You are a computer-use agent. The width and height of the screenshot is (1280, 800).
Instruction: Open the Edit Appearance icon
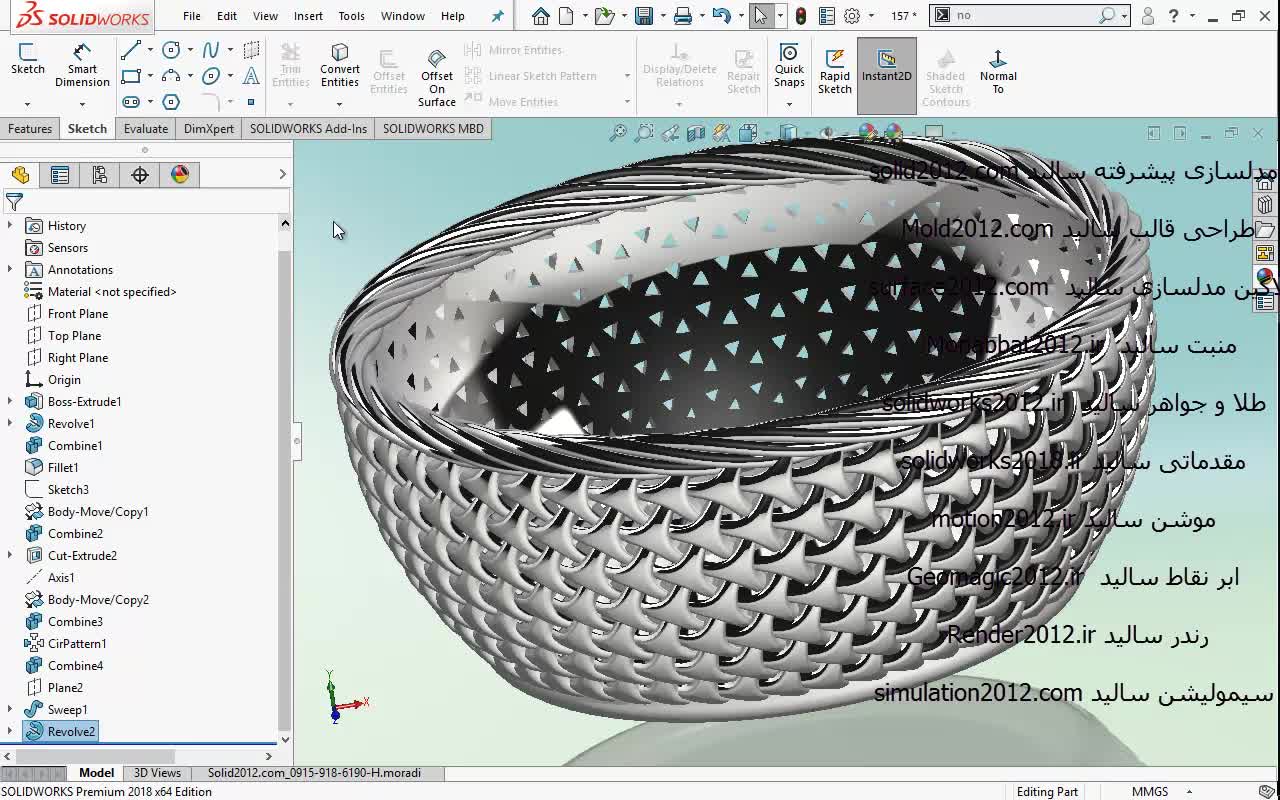[x=867, y=132]
